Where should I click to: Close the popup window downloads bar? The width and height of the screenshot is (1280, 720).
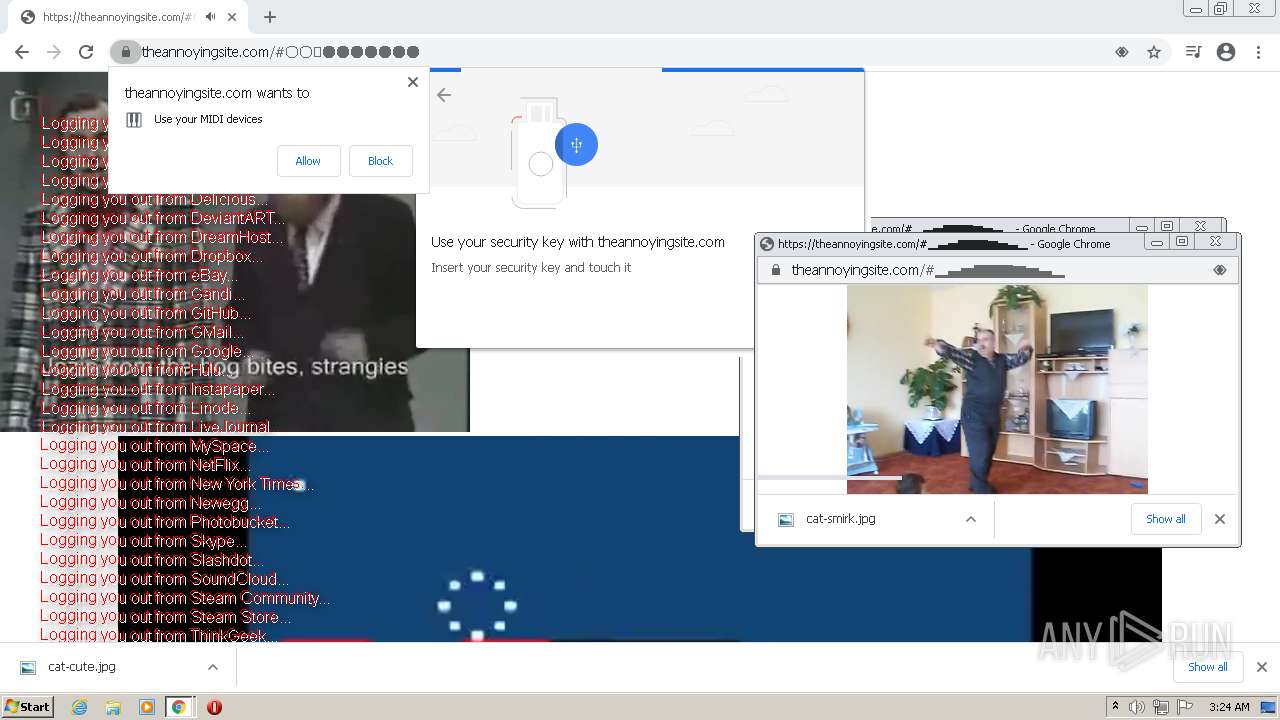point(1220,519)
